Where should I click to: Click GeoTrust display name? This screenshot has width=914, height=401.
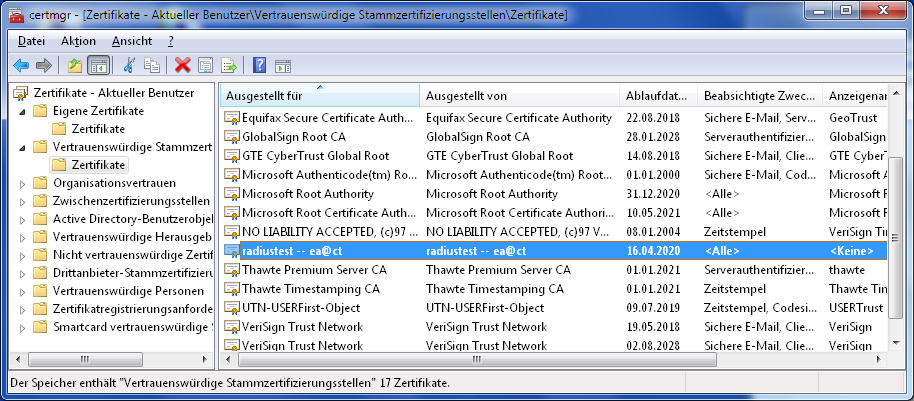(853, 118)
